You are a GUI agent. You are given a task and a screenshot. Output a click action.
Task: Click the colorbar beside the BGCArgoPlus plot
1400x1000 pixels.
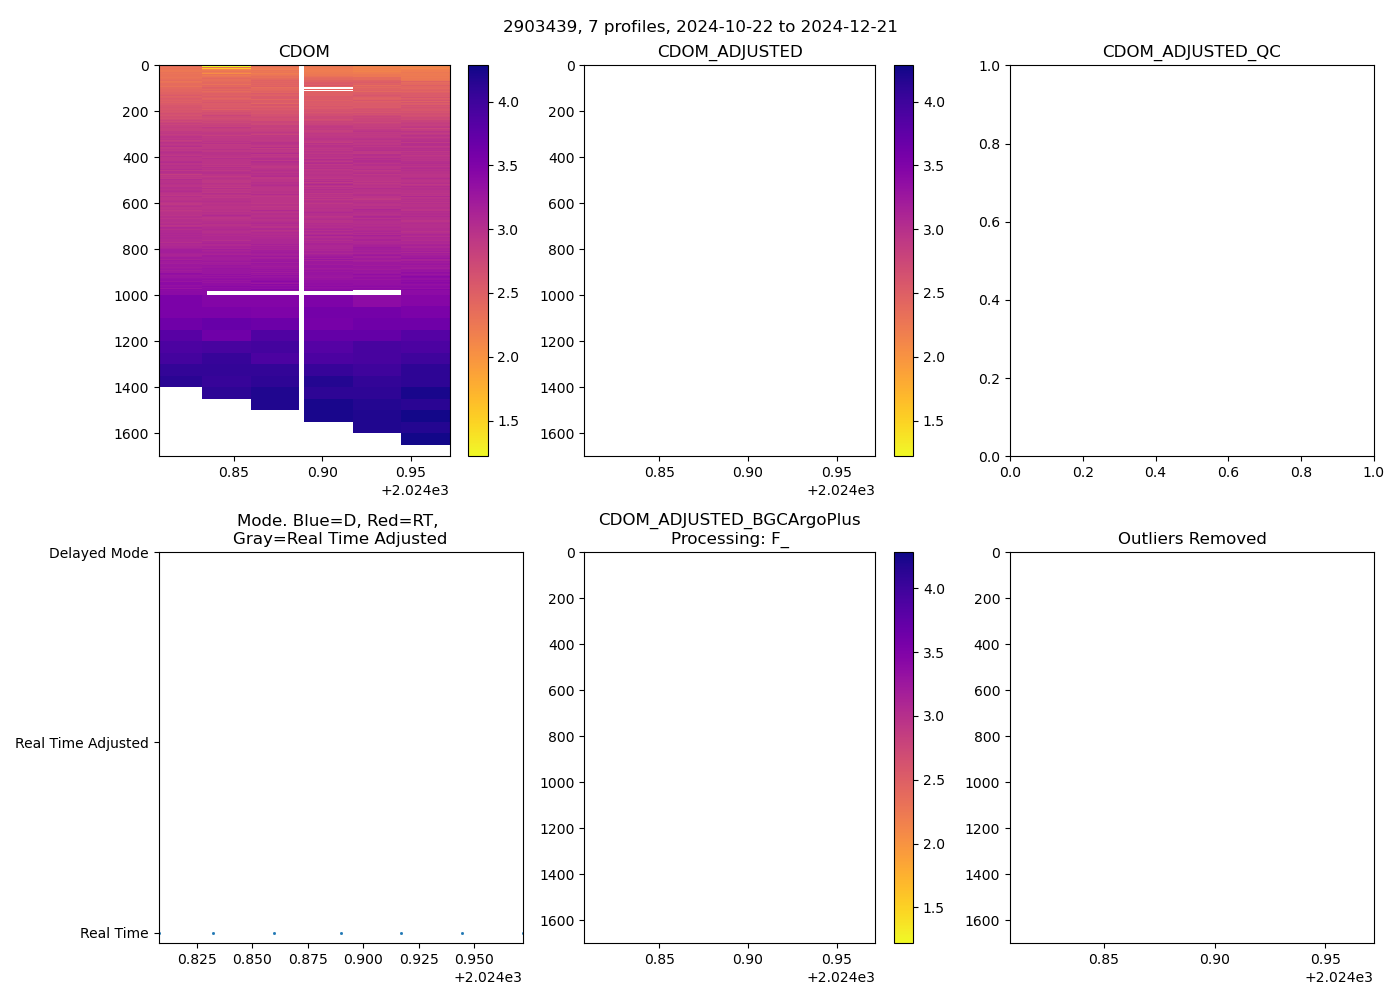click(x=903, y=747)
